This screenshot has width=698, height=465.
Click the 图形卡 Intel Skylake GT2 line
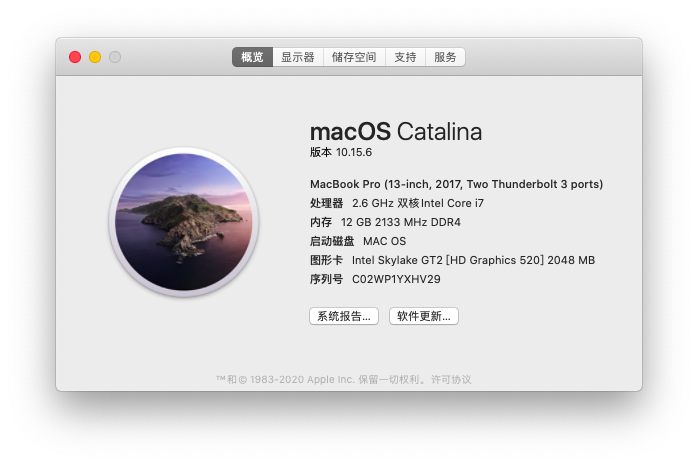pos(452,260)
